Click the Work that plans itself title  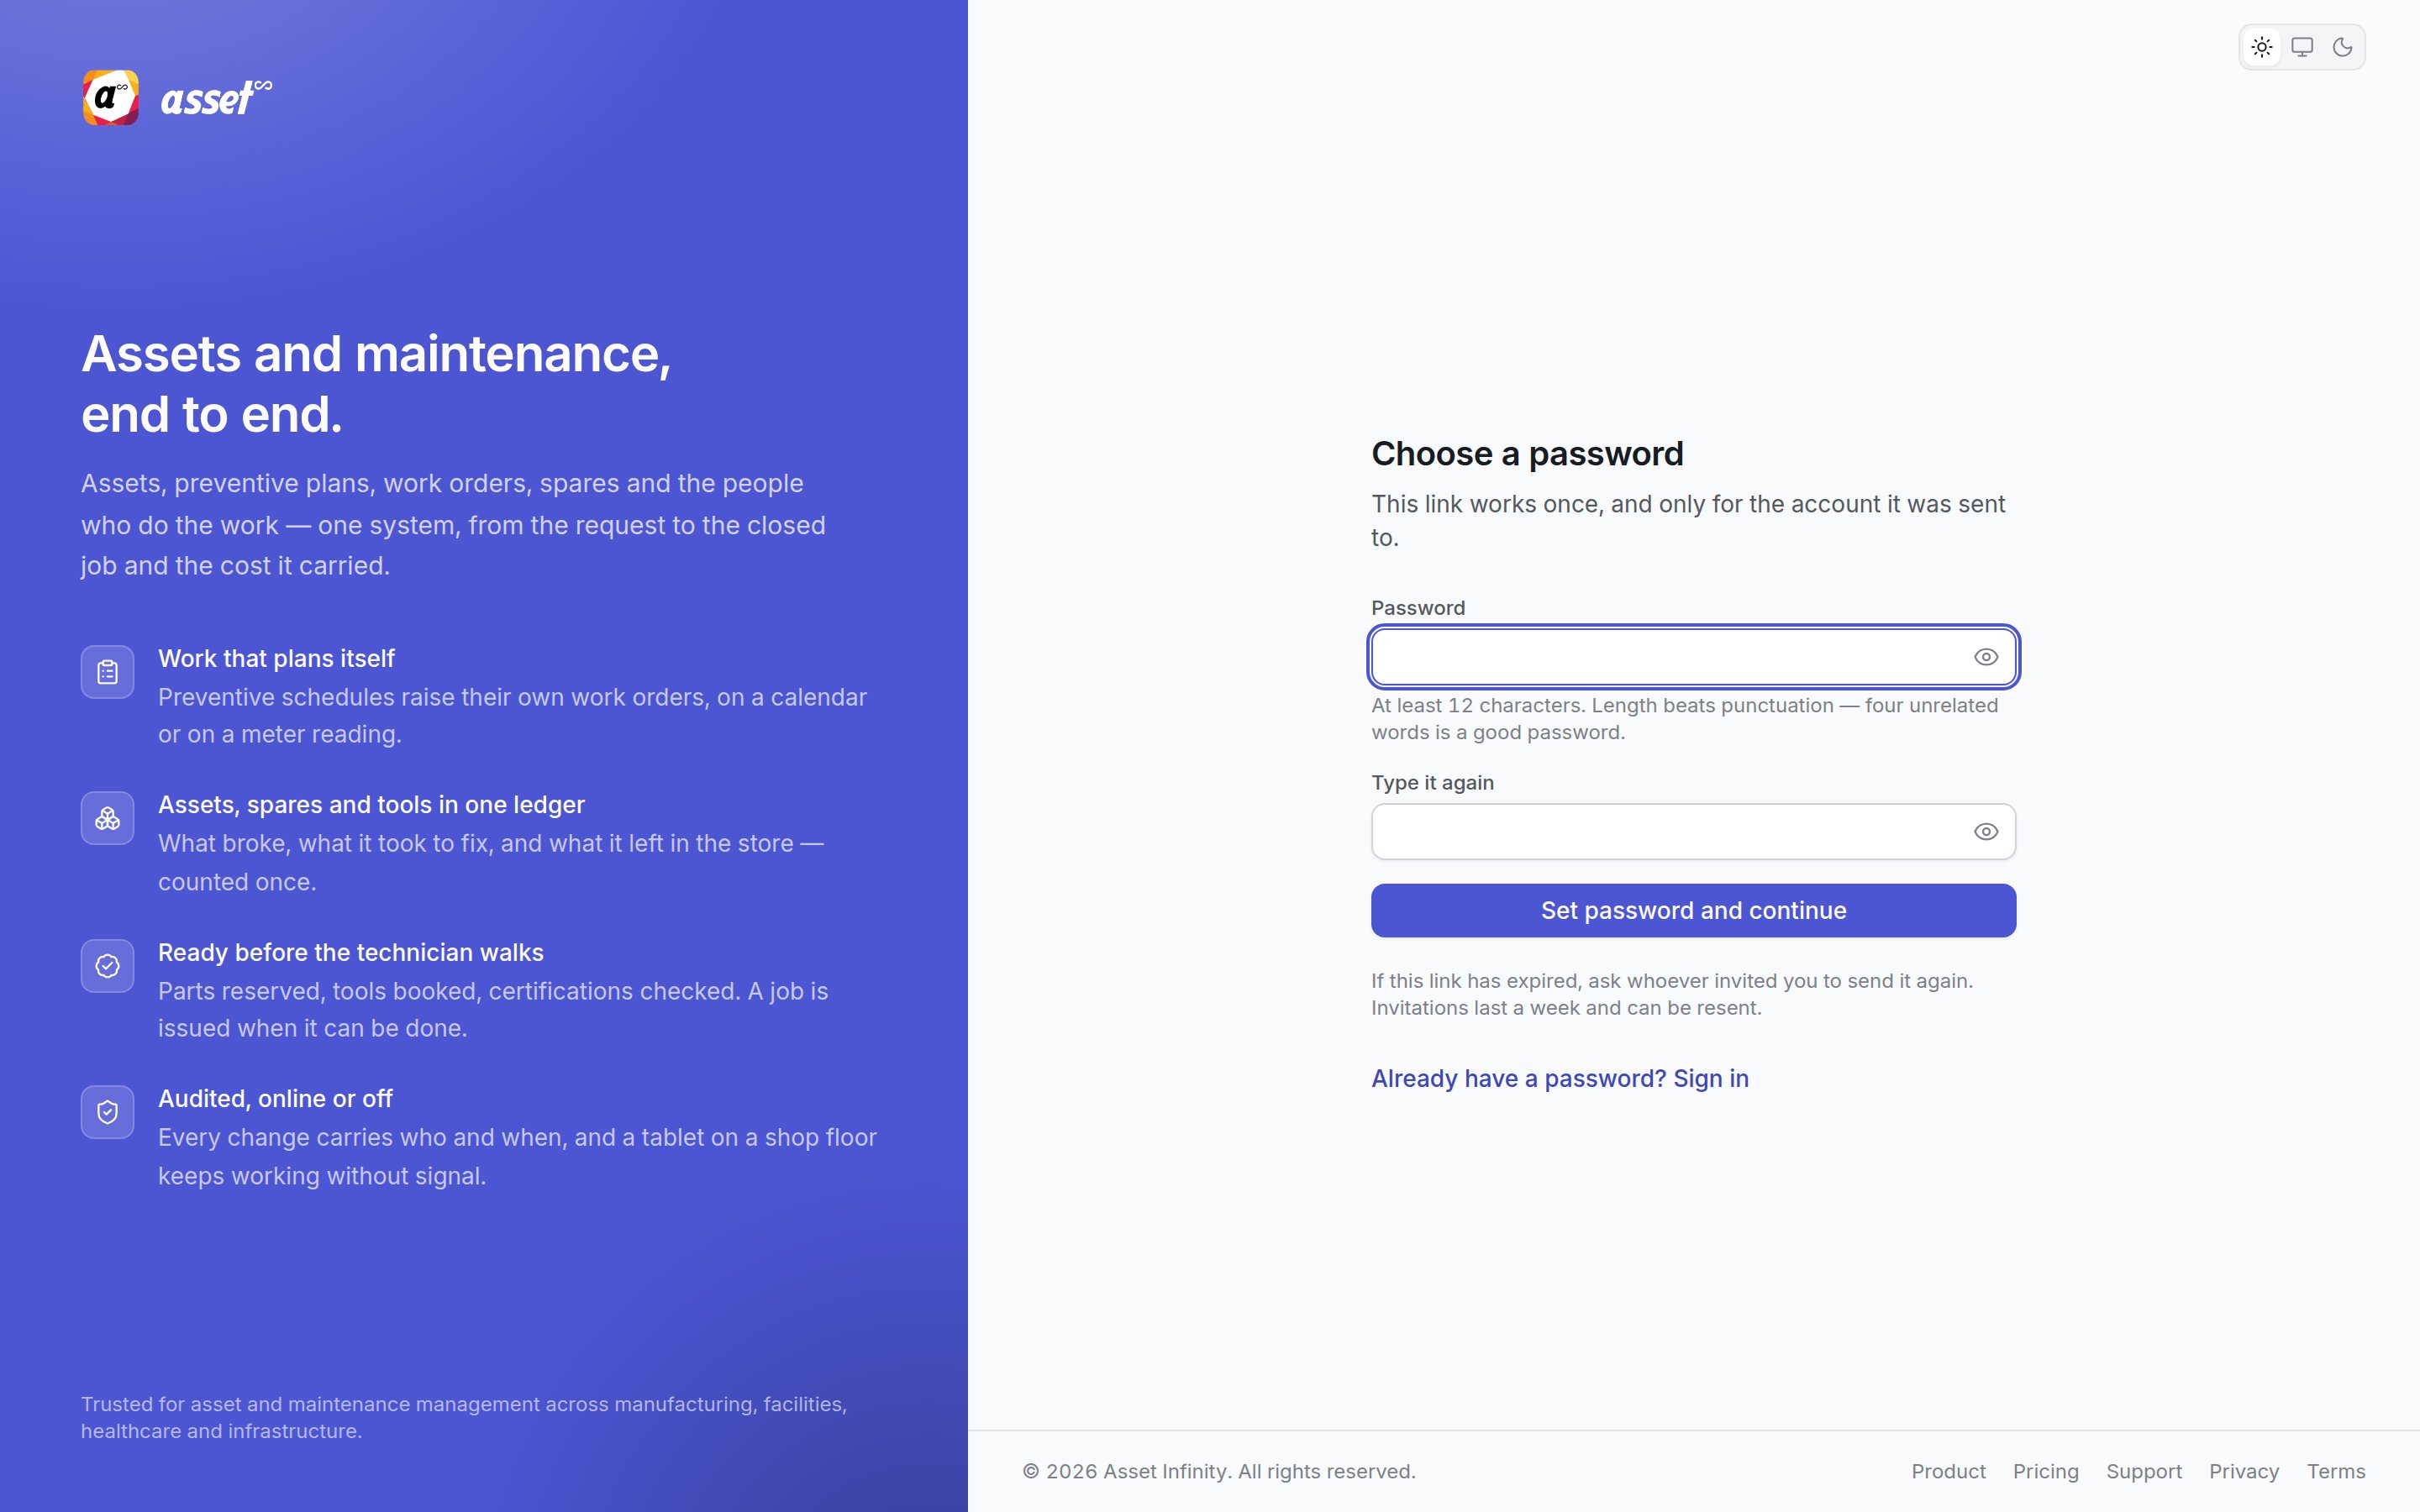(x=276, y=659)
